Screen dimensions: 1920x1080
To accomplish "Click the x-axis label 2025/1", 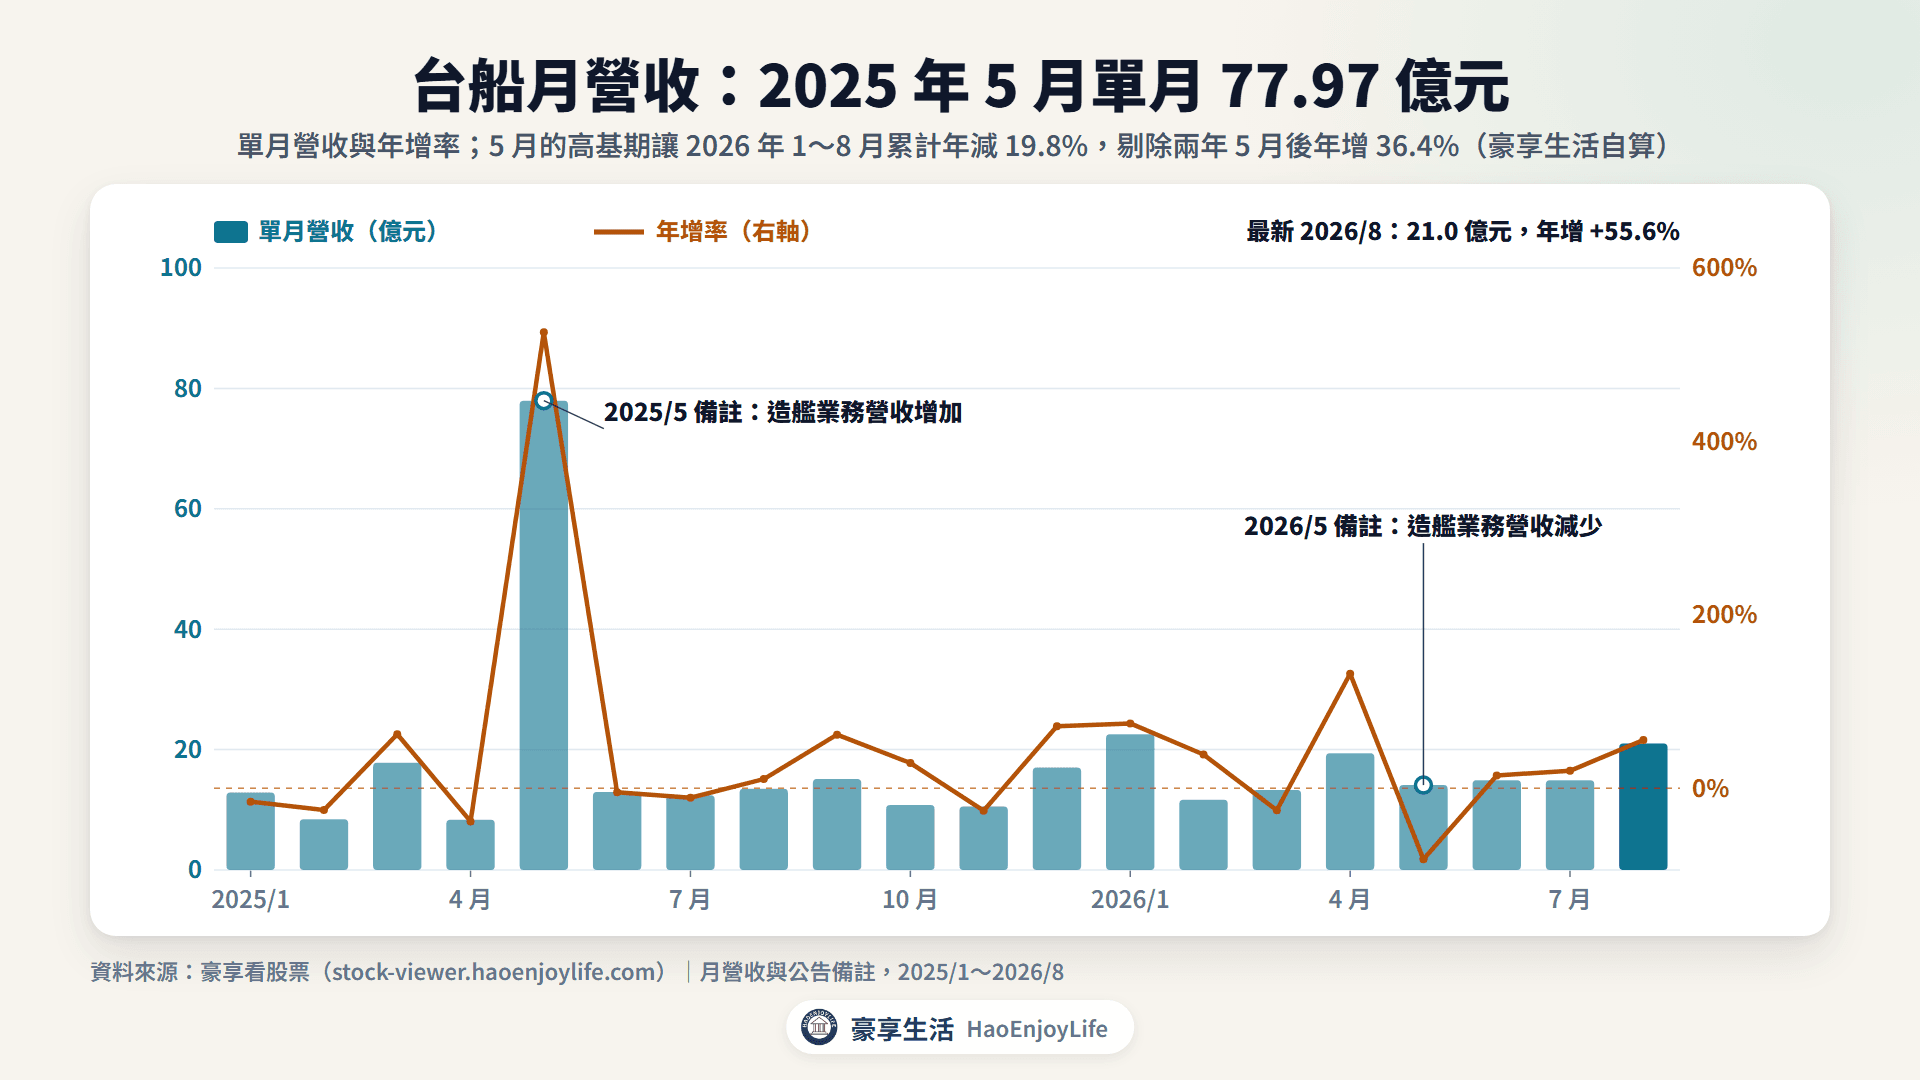I will 251,899.
